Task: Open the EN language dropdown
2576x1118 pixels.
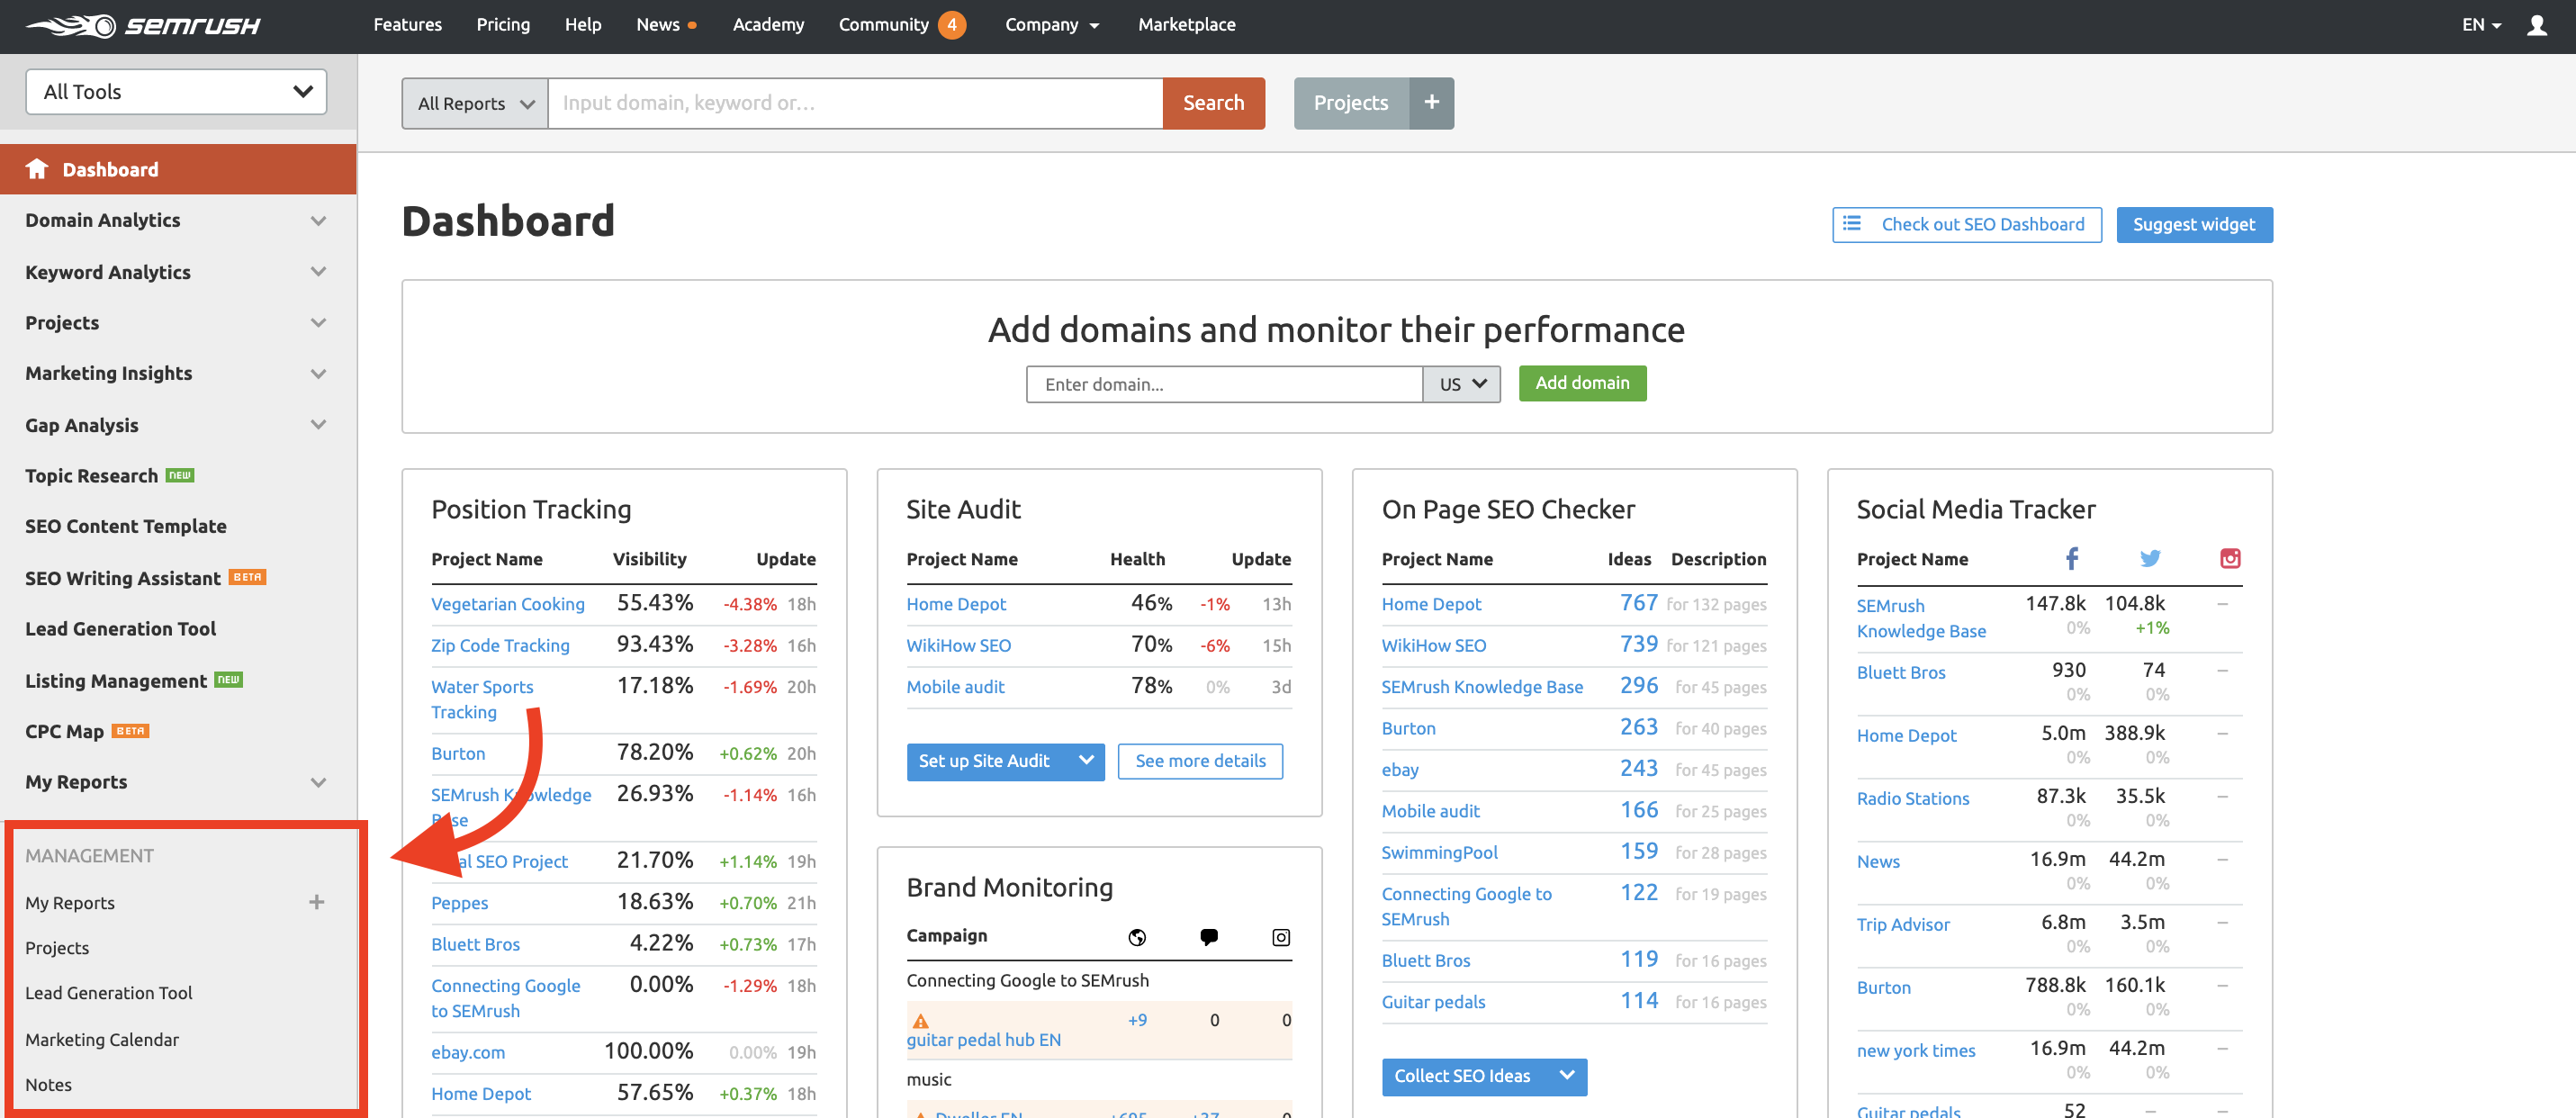Action: click(2481, 25)
